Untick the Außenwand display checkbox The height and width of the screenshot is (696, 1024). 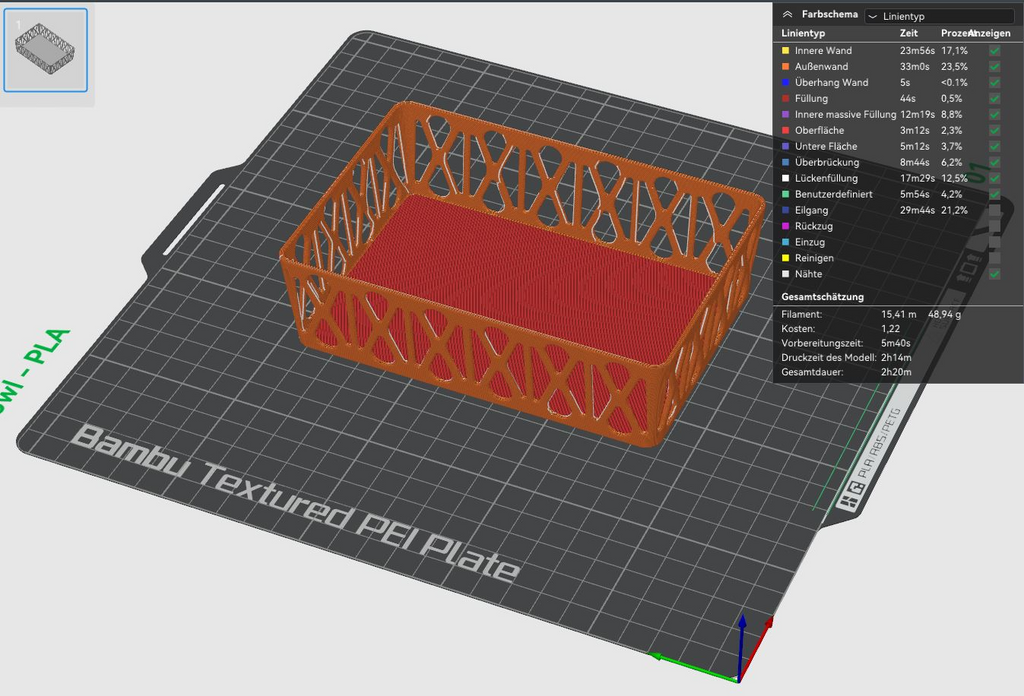[995, 67]
